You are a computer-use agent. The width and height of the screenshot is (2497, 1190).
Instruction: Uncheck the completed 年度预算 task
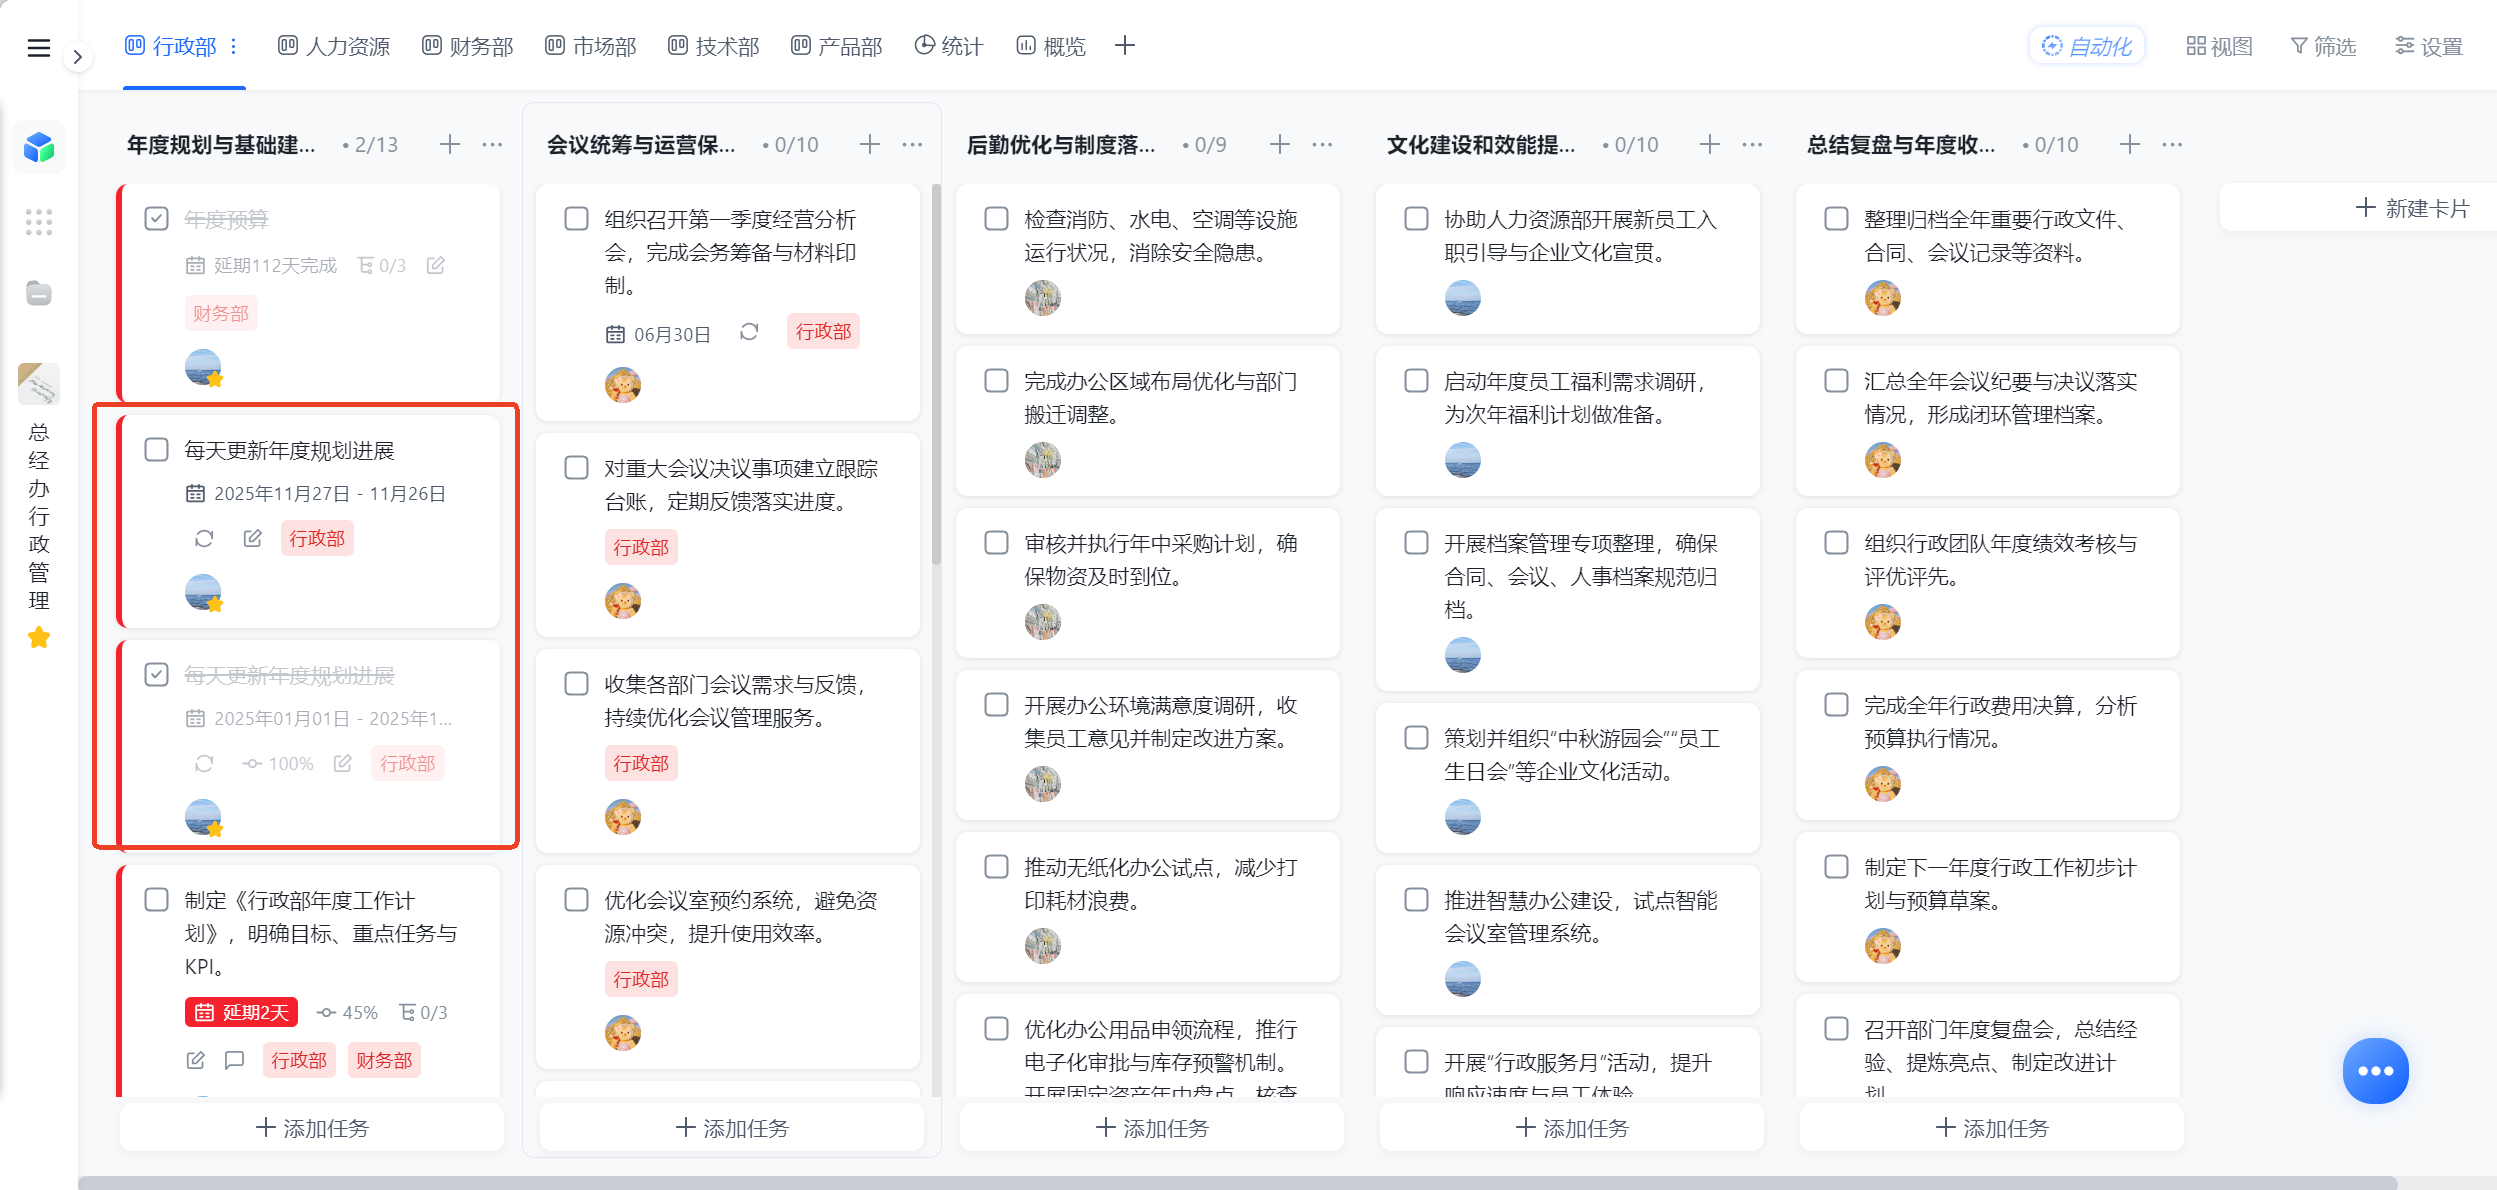pyautogui.click(x=156, y=218)
